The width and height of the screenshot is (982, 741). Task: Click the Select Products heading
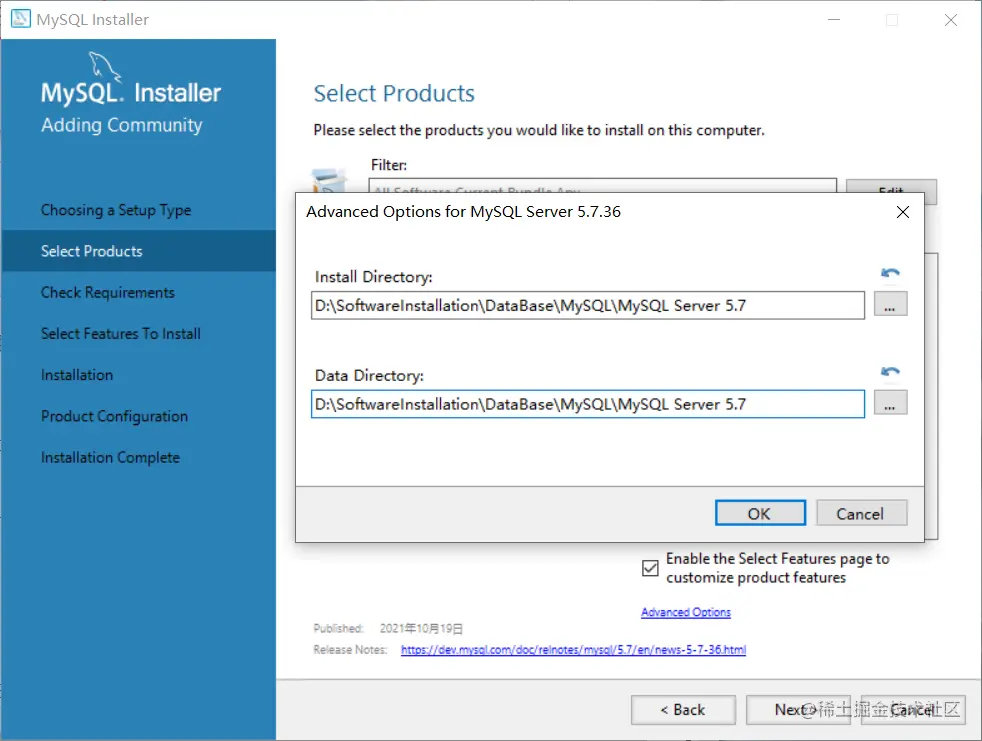point(394,93)
